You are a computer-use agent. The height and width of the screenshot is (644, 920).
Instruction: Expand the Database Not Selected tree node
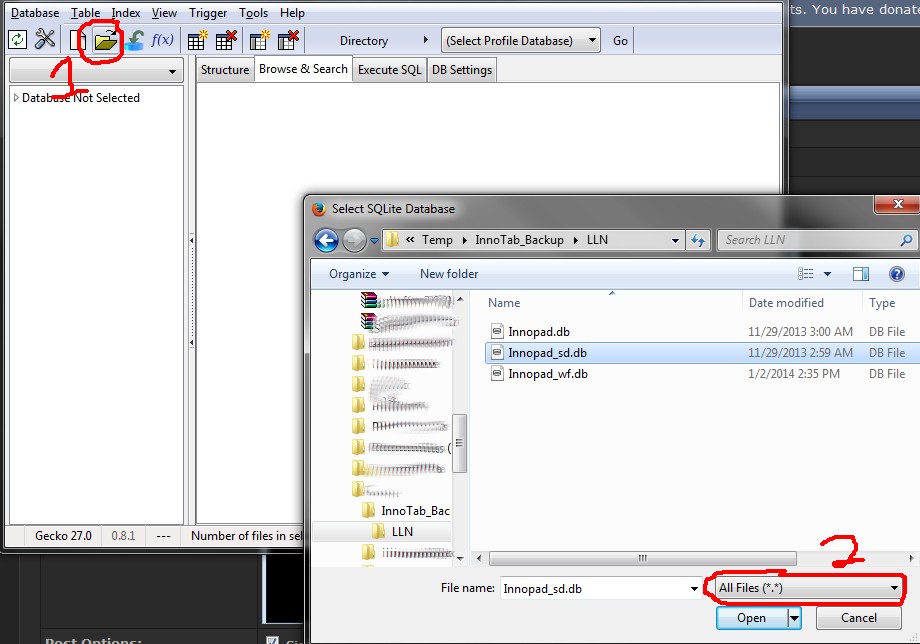[x=16, y=98]
